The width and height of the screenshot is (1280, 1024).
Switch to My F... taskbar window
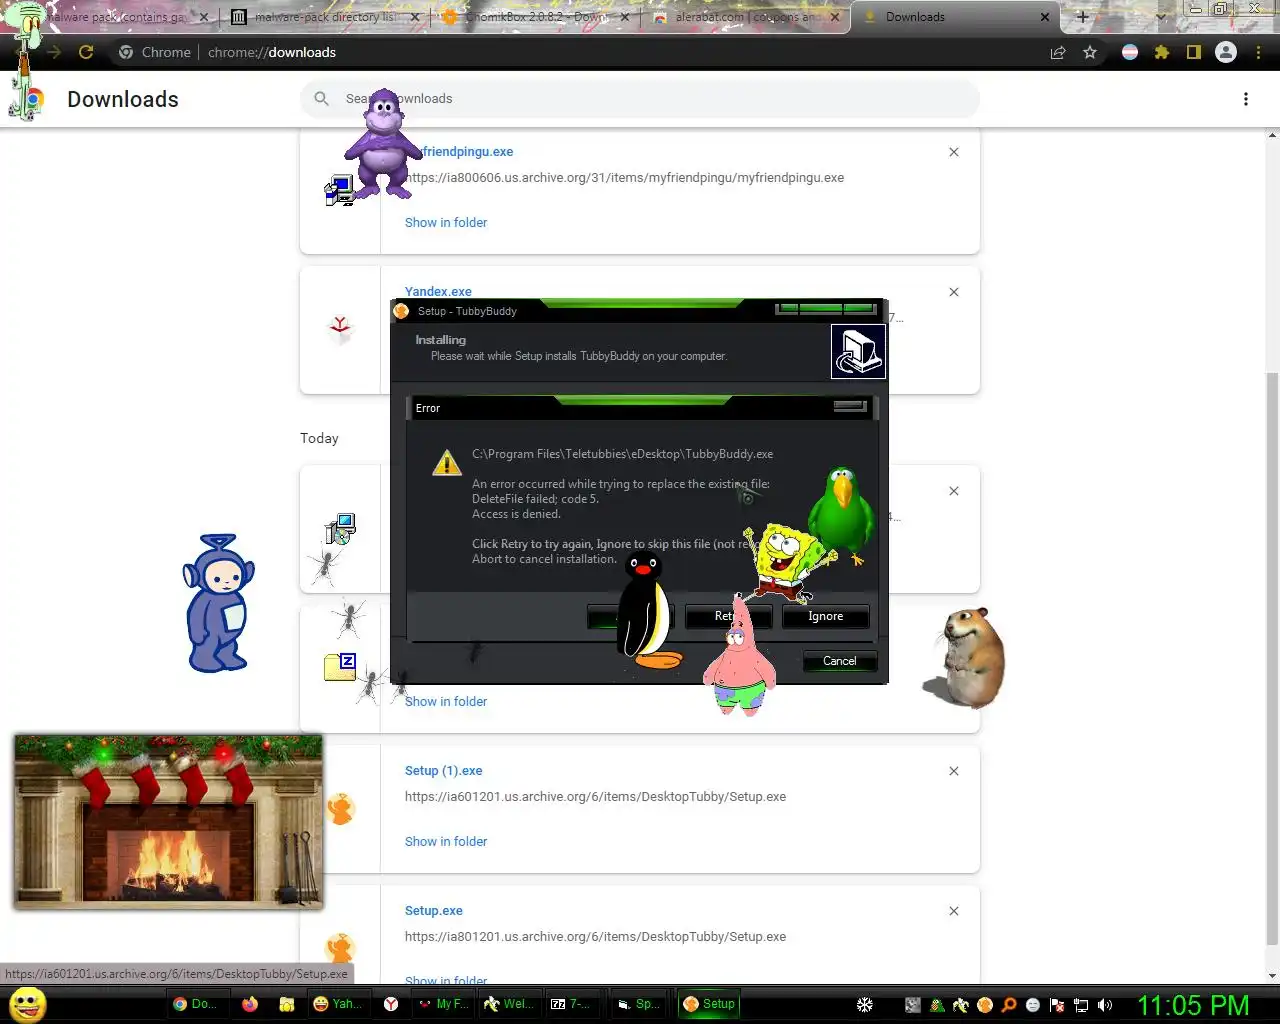click(442, 1004)
